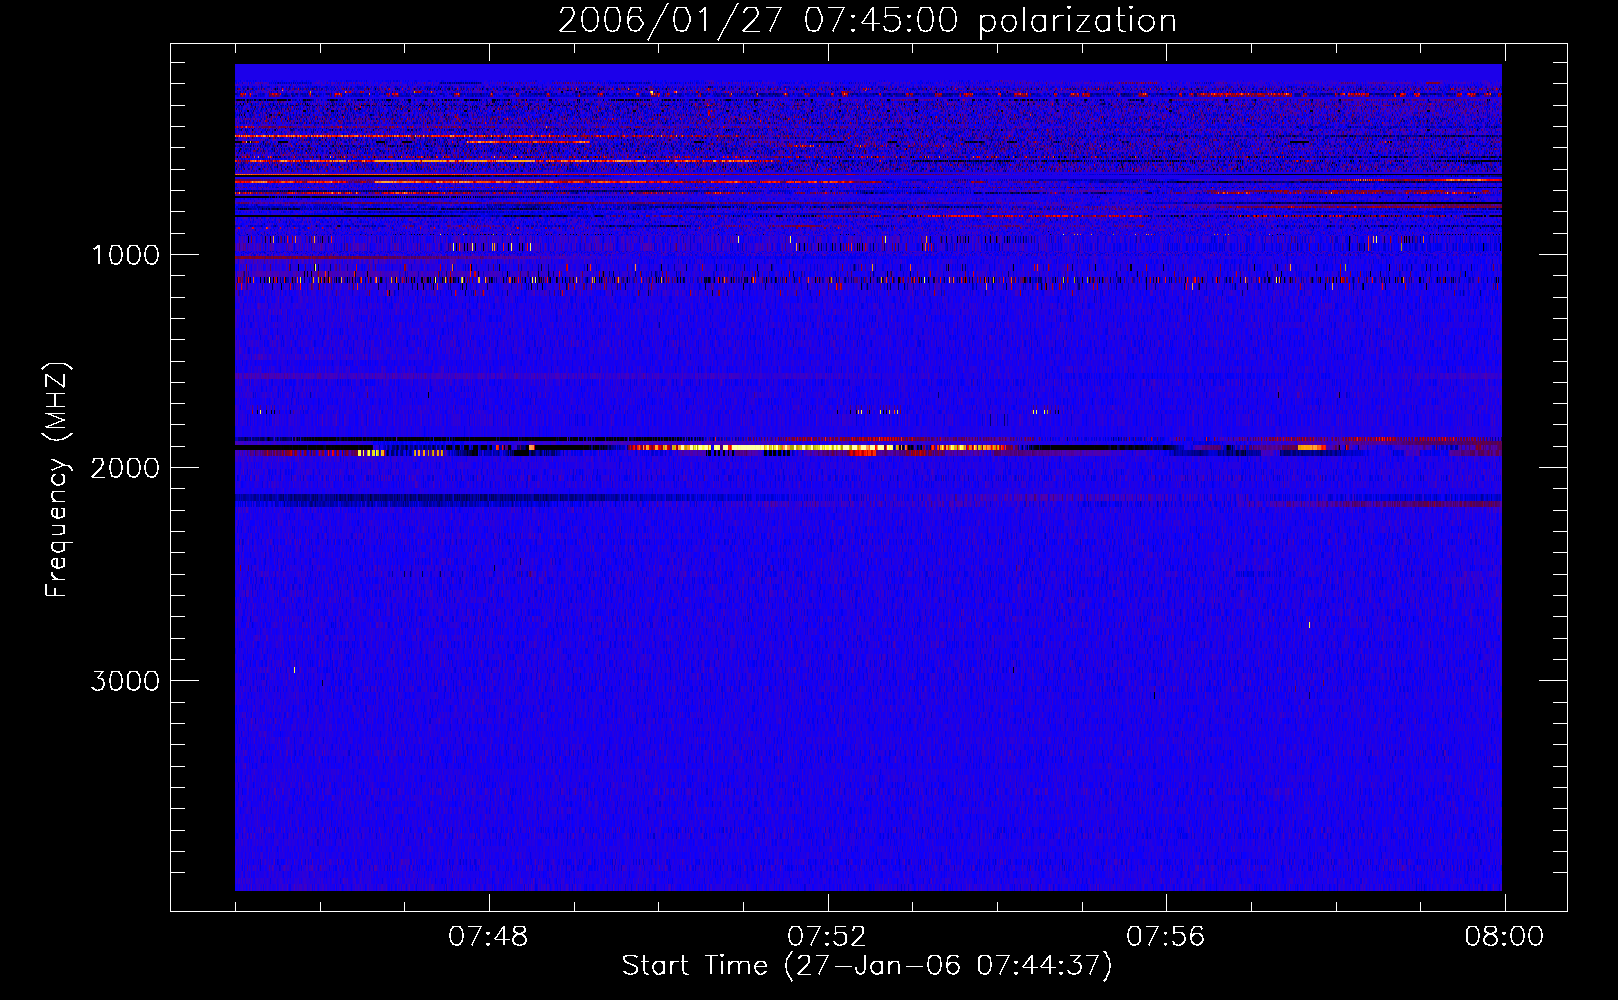Select the "Frequency (MHZ)" axis label
Viewport: 1618px width, 1000px height.
coord(57,480)
